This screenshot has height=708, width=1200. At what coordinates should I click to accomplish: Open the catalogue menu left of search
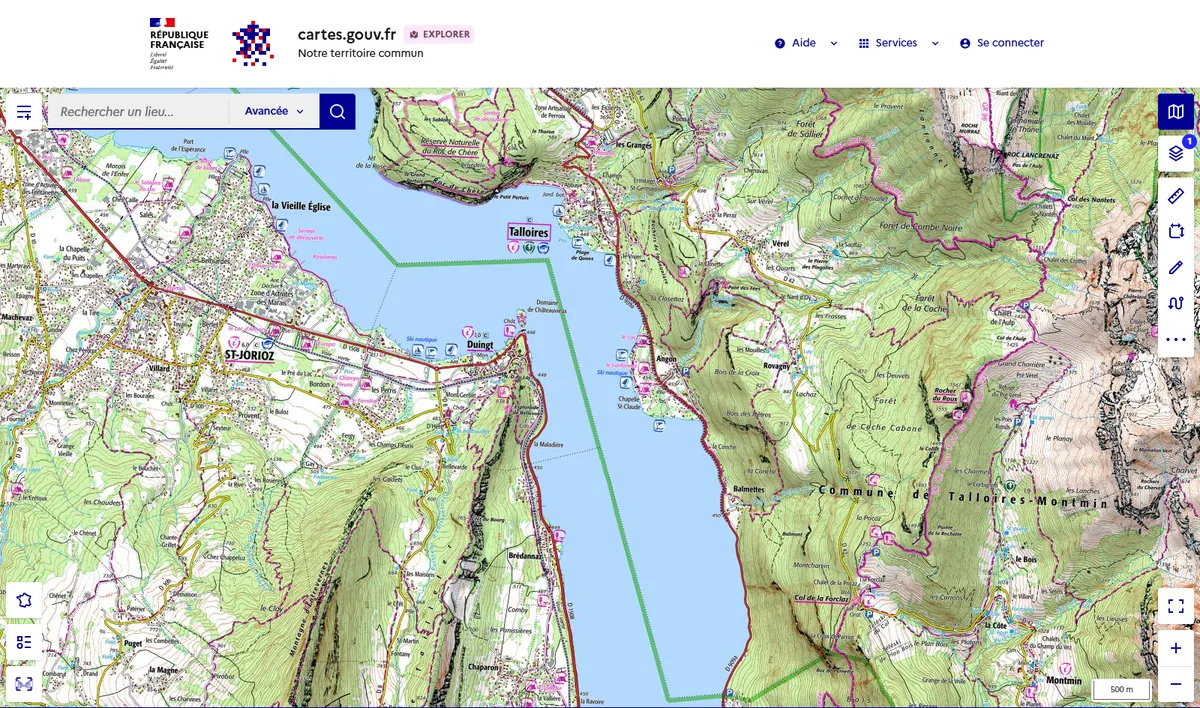[24, 112]
